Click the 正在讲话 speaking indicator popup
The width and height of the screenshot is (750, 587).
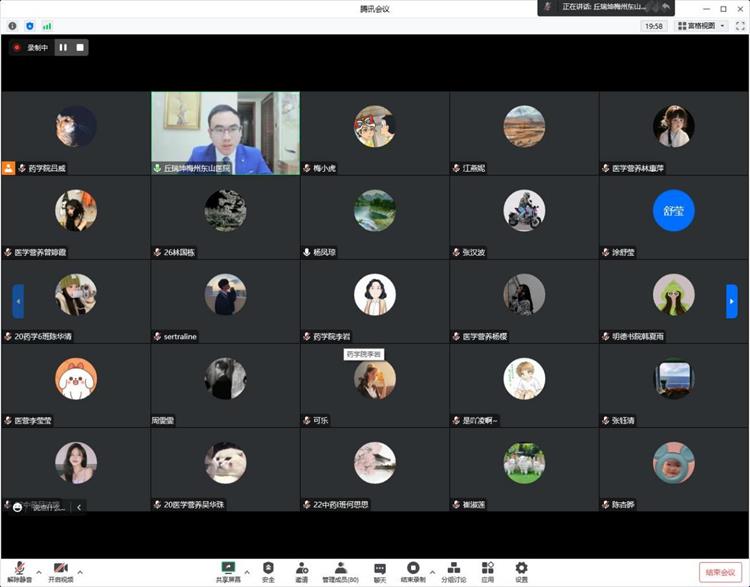click(x=606, y=7)
